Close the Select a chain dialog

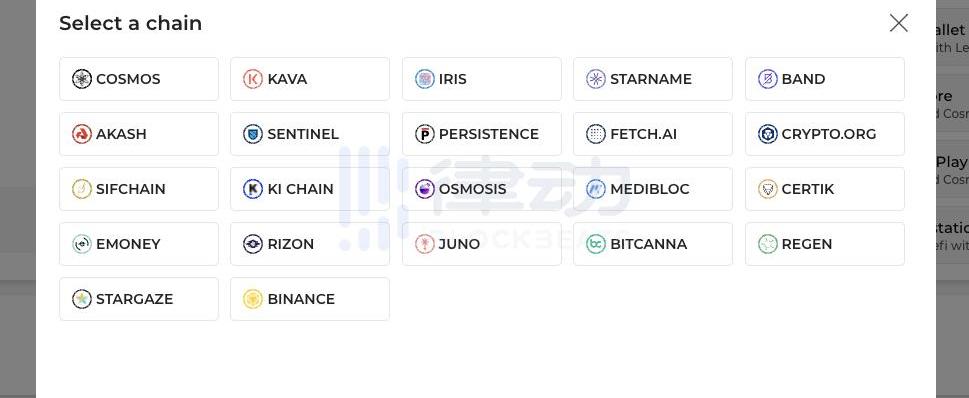pos(899,23)
